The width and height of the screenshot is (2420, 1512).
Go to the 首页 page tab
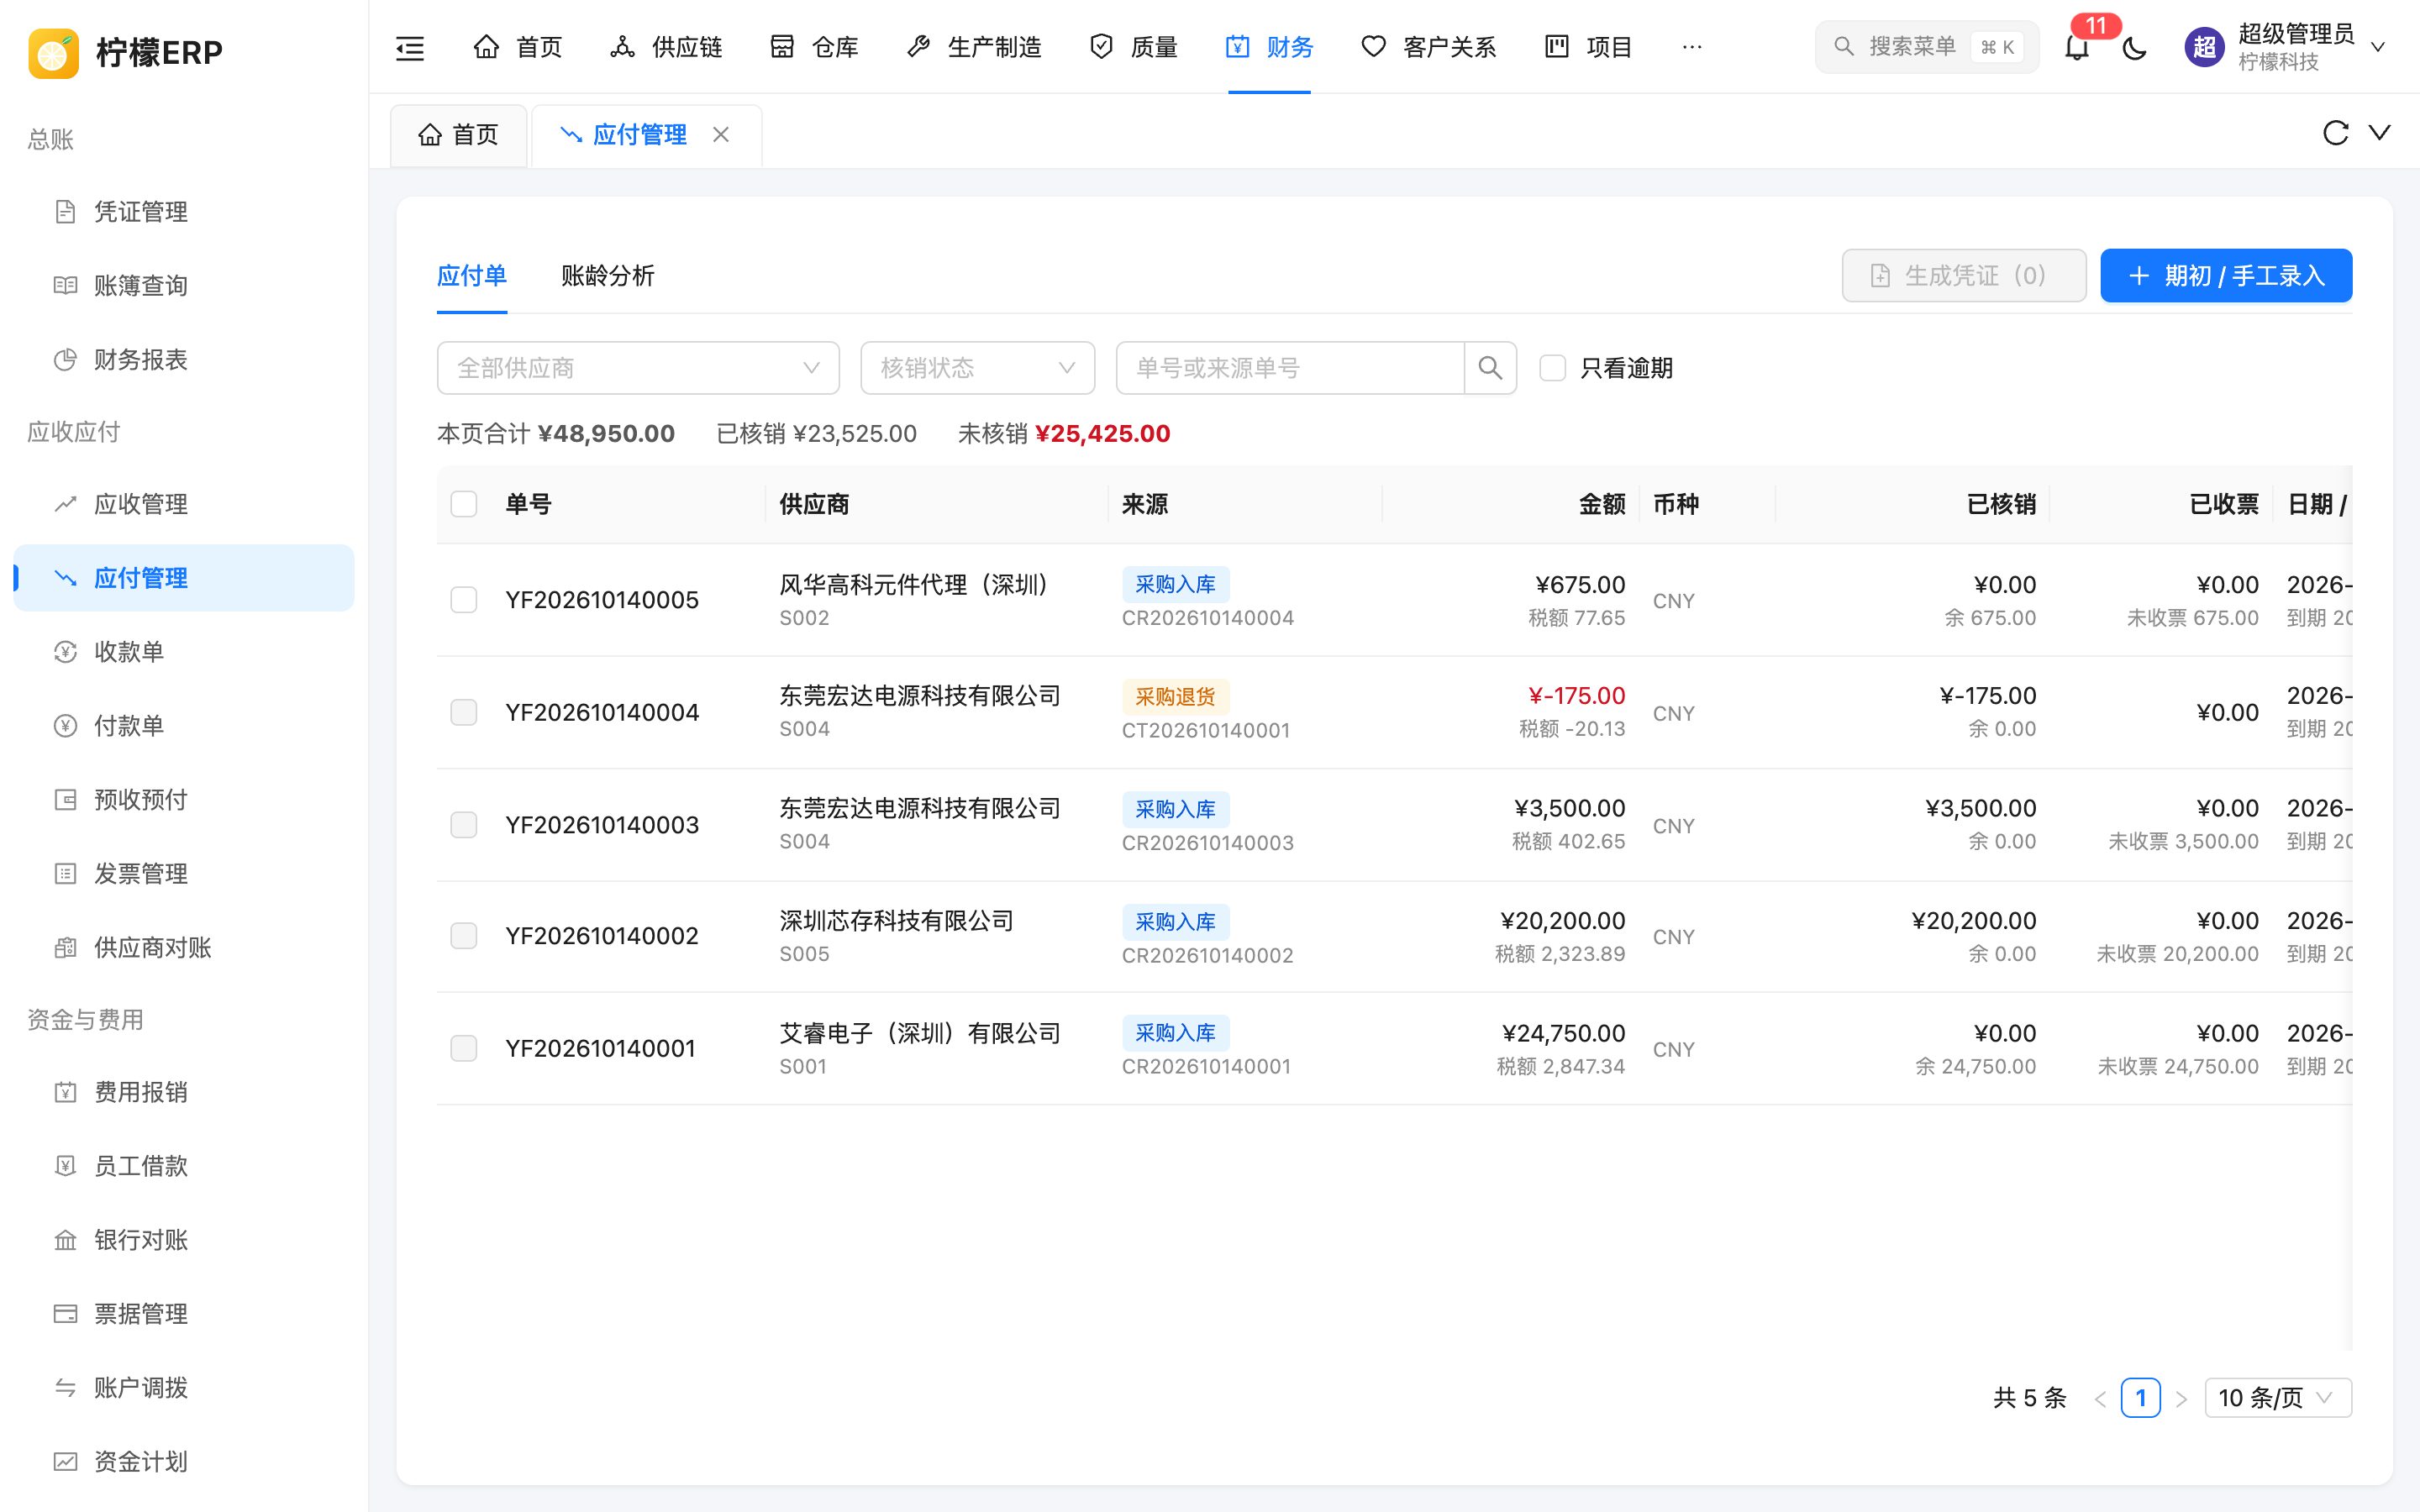click(459, 134)
